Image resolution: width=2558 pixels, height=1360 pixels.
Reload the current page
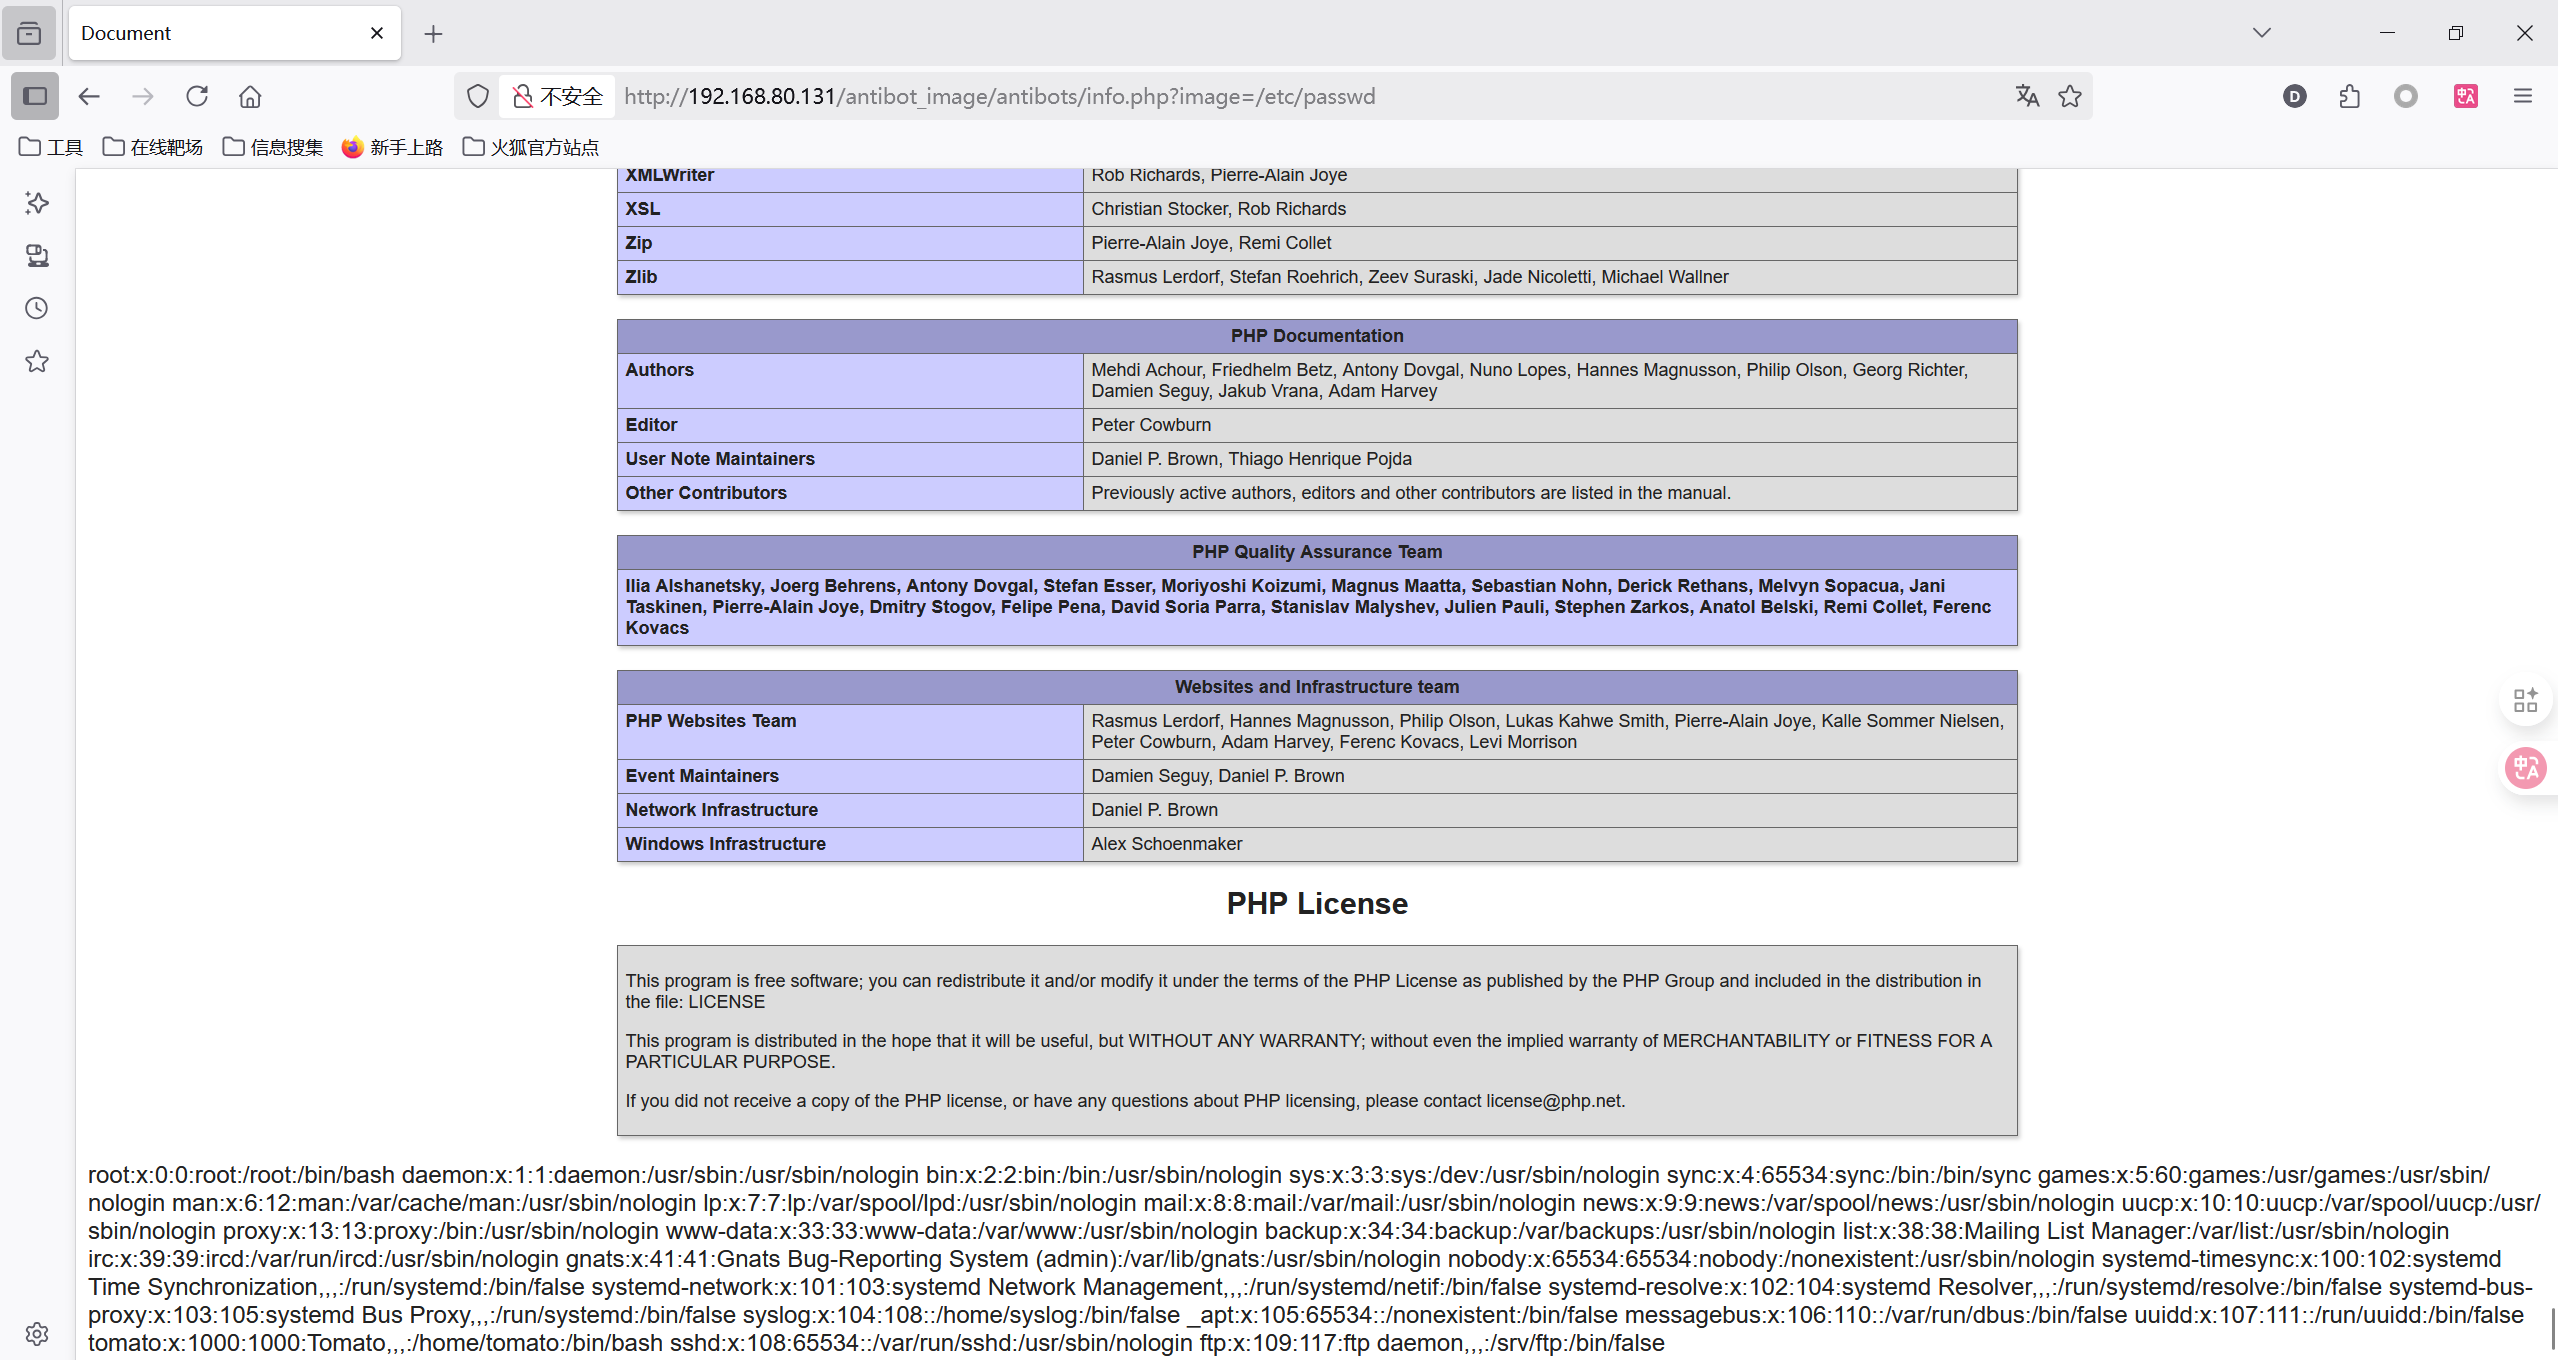(x=197, y=96)
